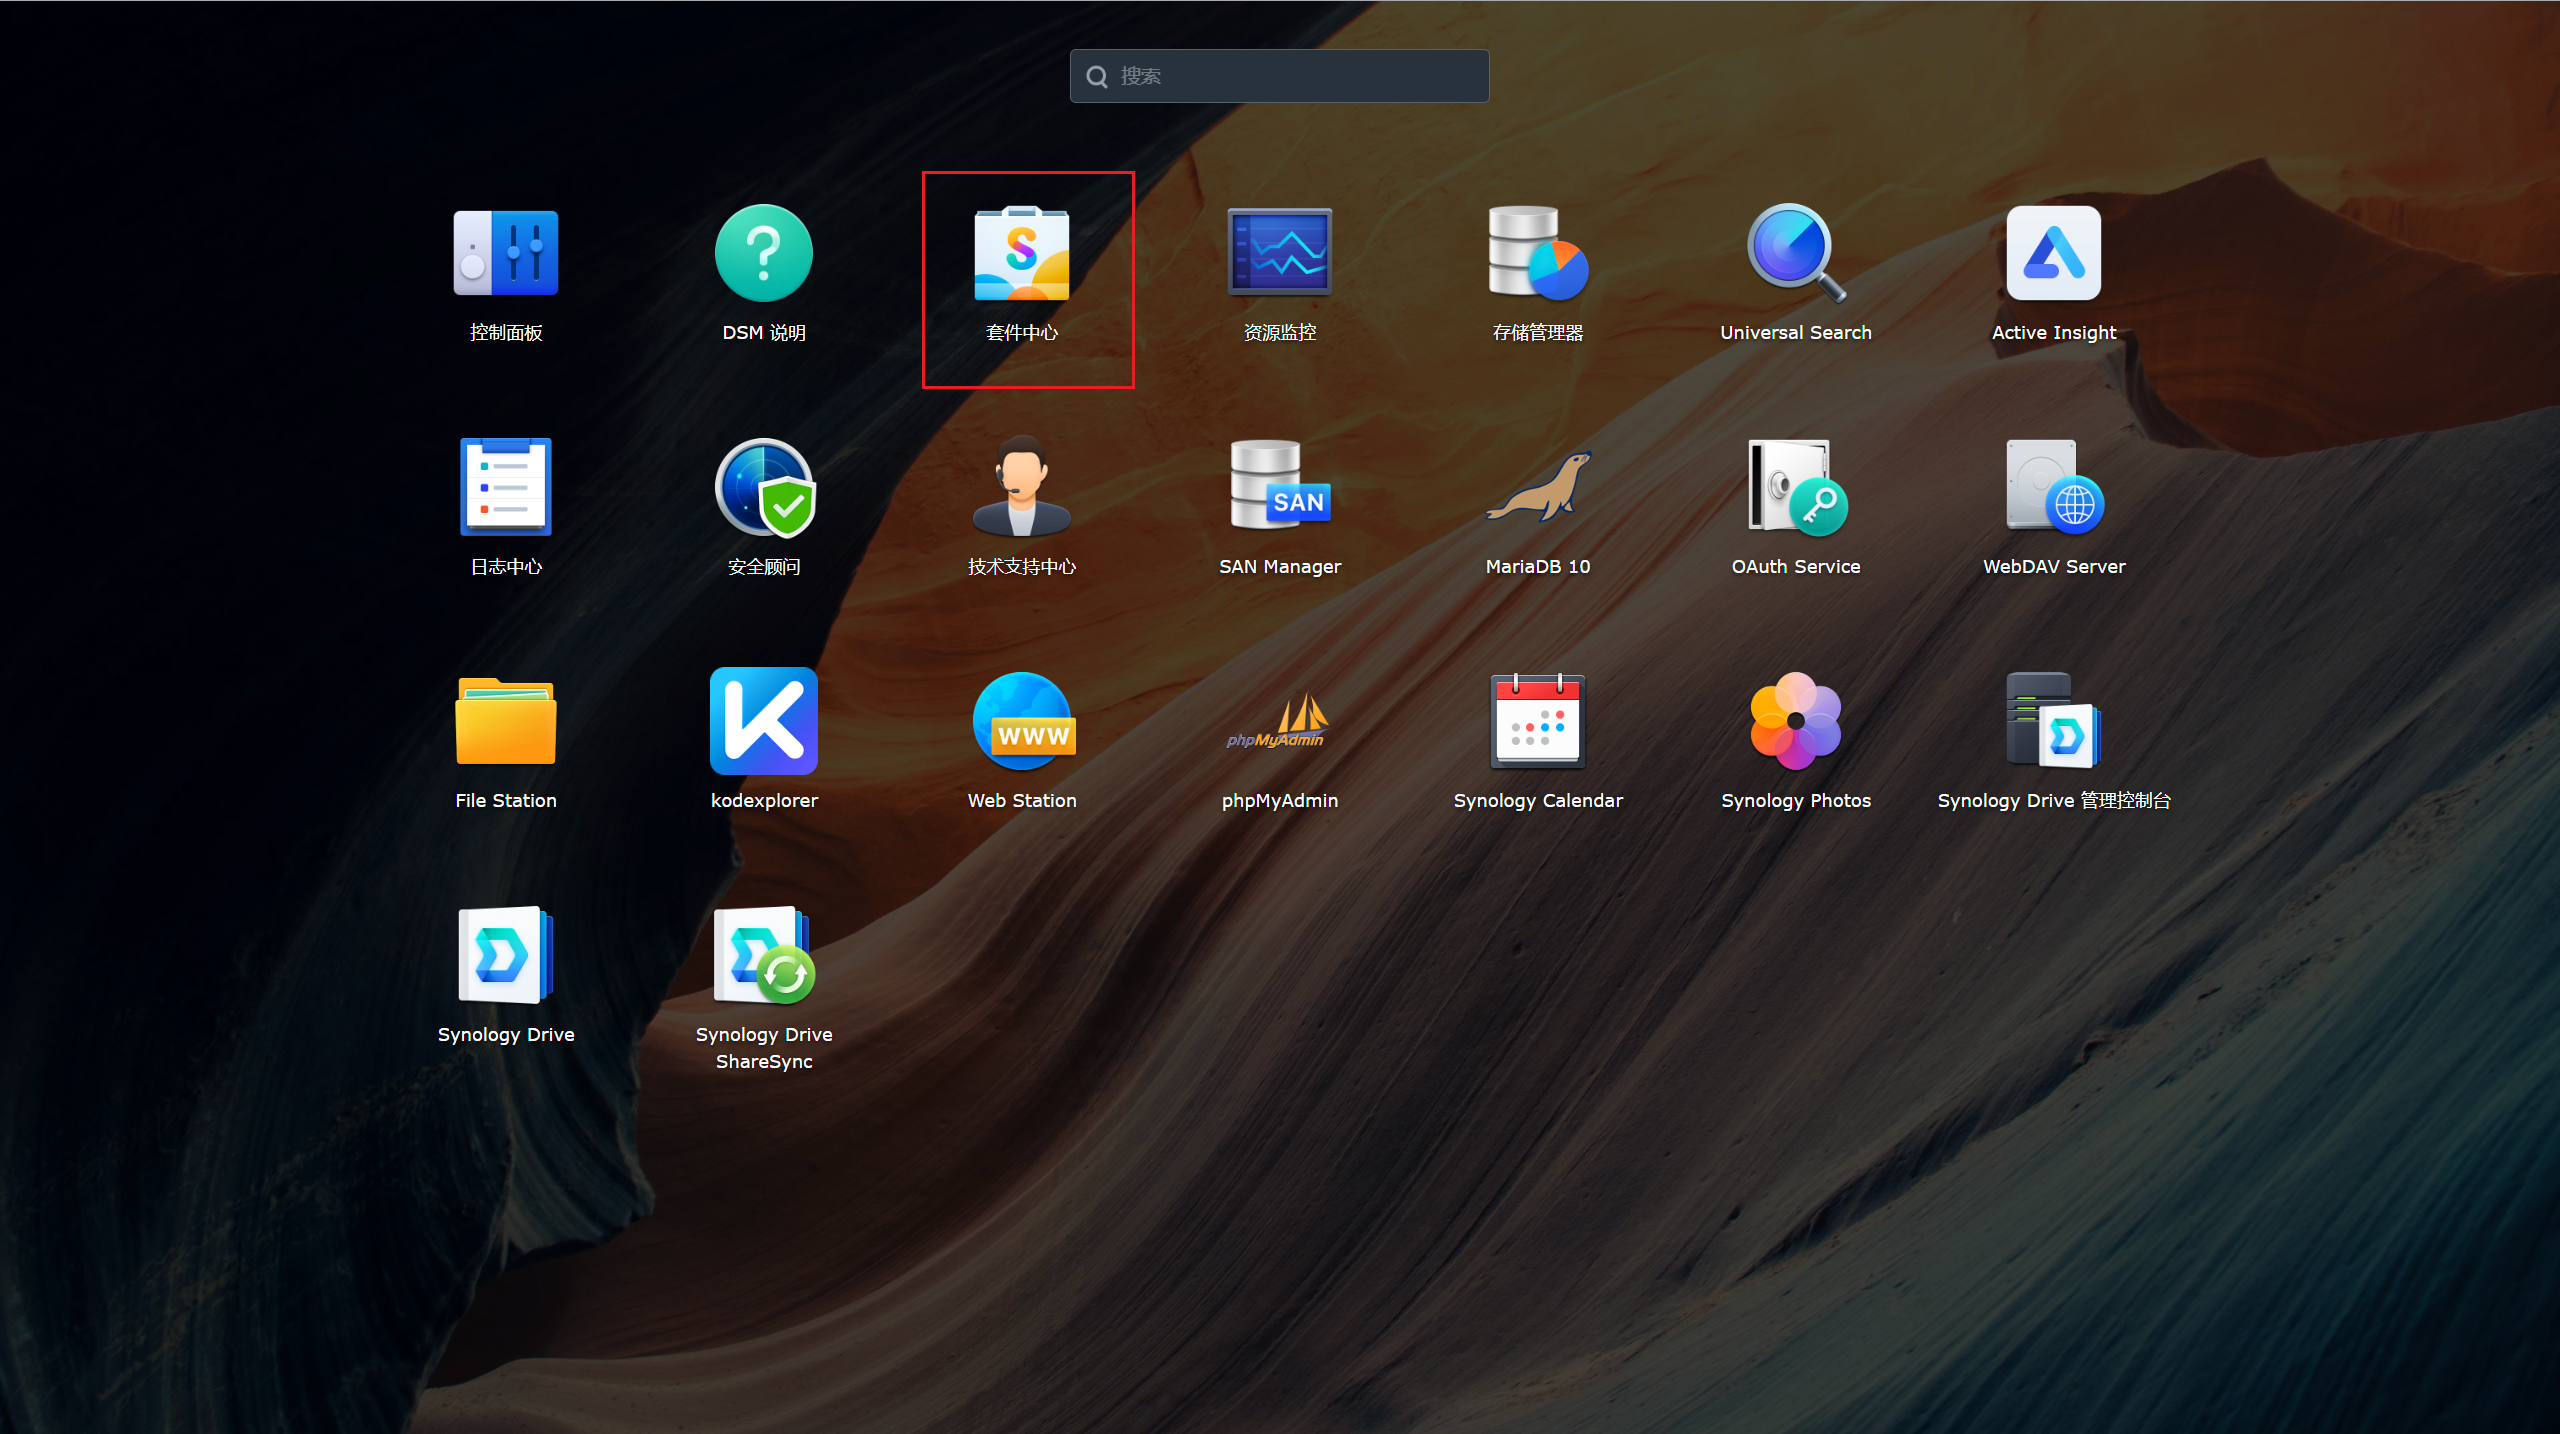Launch the 套件中心 package center icon

(x=1022, y=253)
